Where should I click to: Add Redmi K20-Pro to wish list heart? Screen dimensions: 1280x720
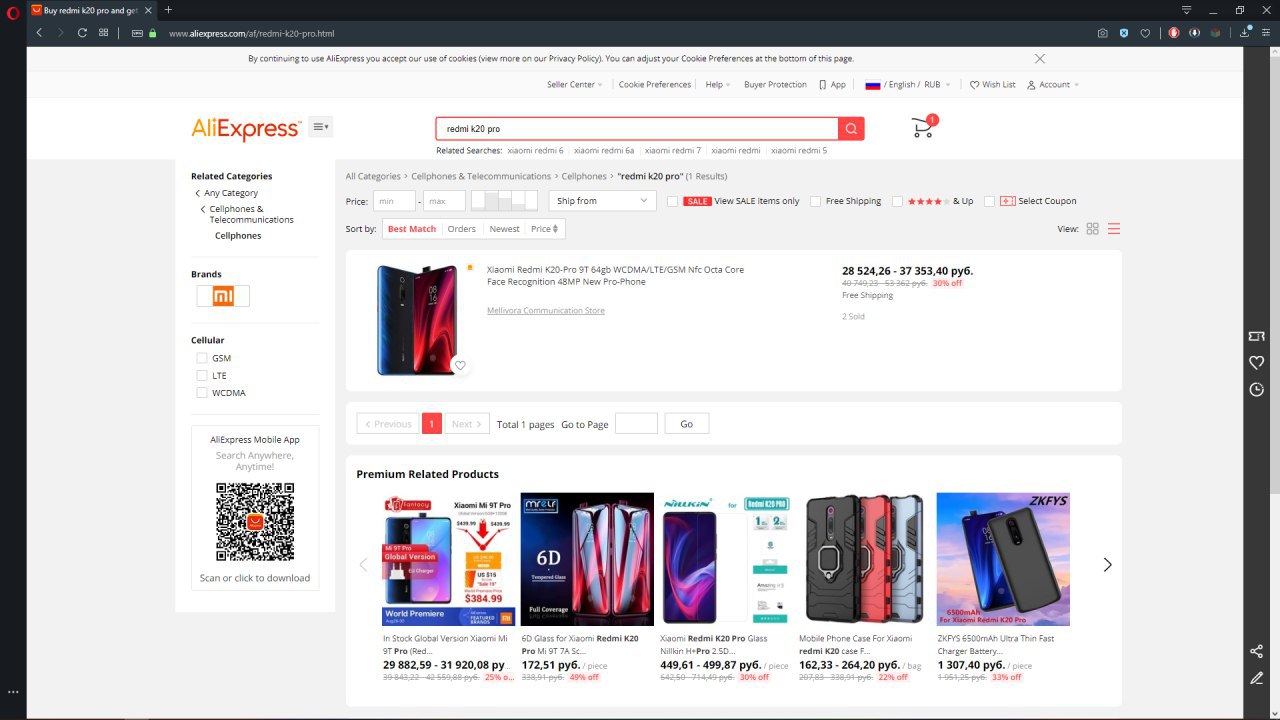click(460, 365)
